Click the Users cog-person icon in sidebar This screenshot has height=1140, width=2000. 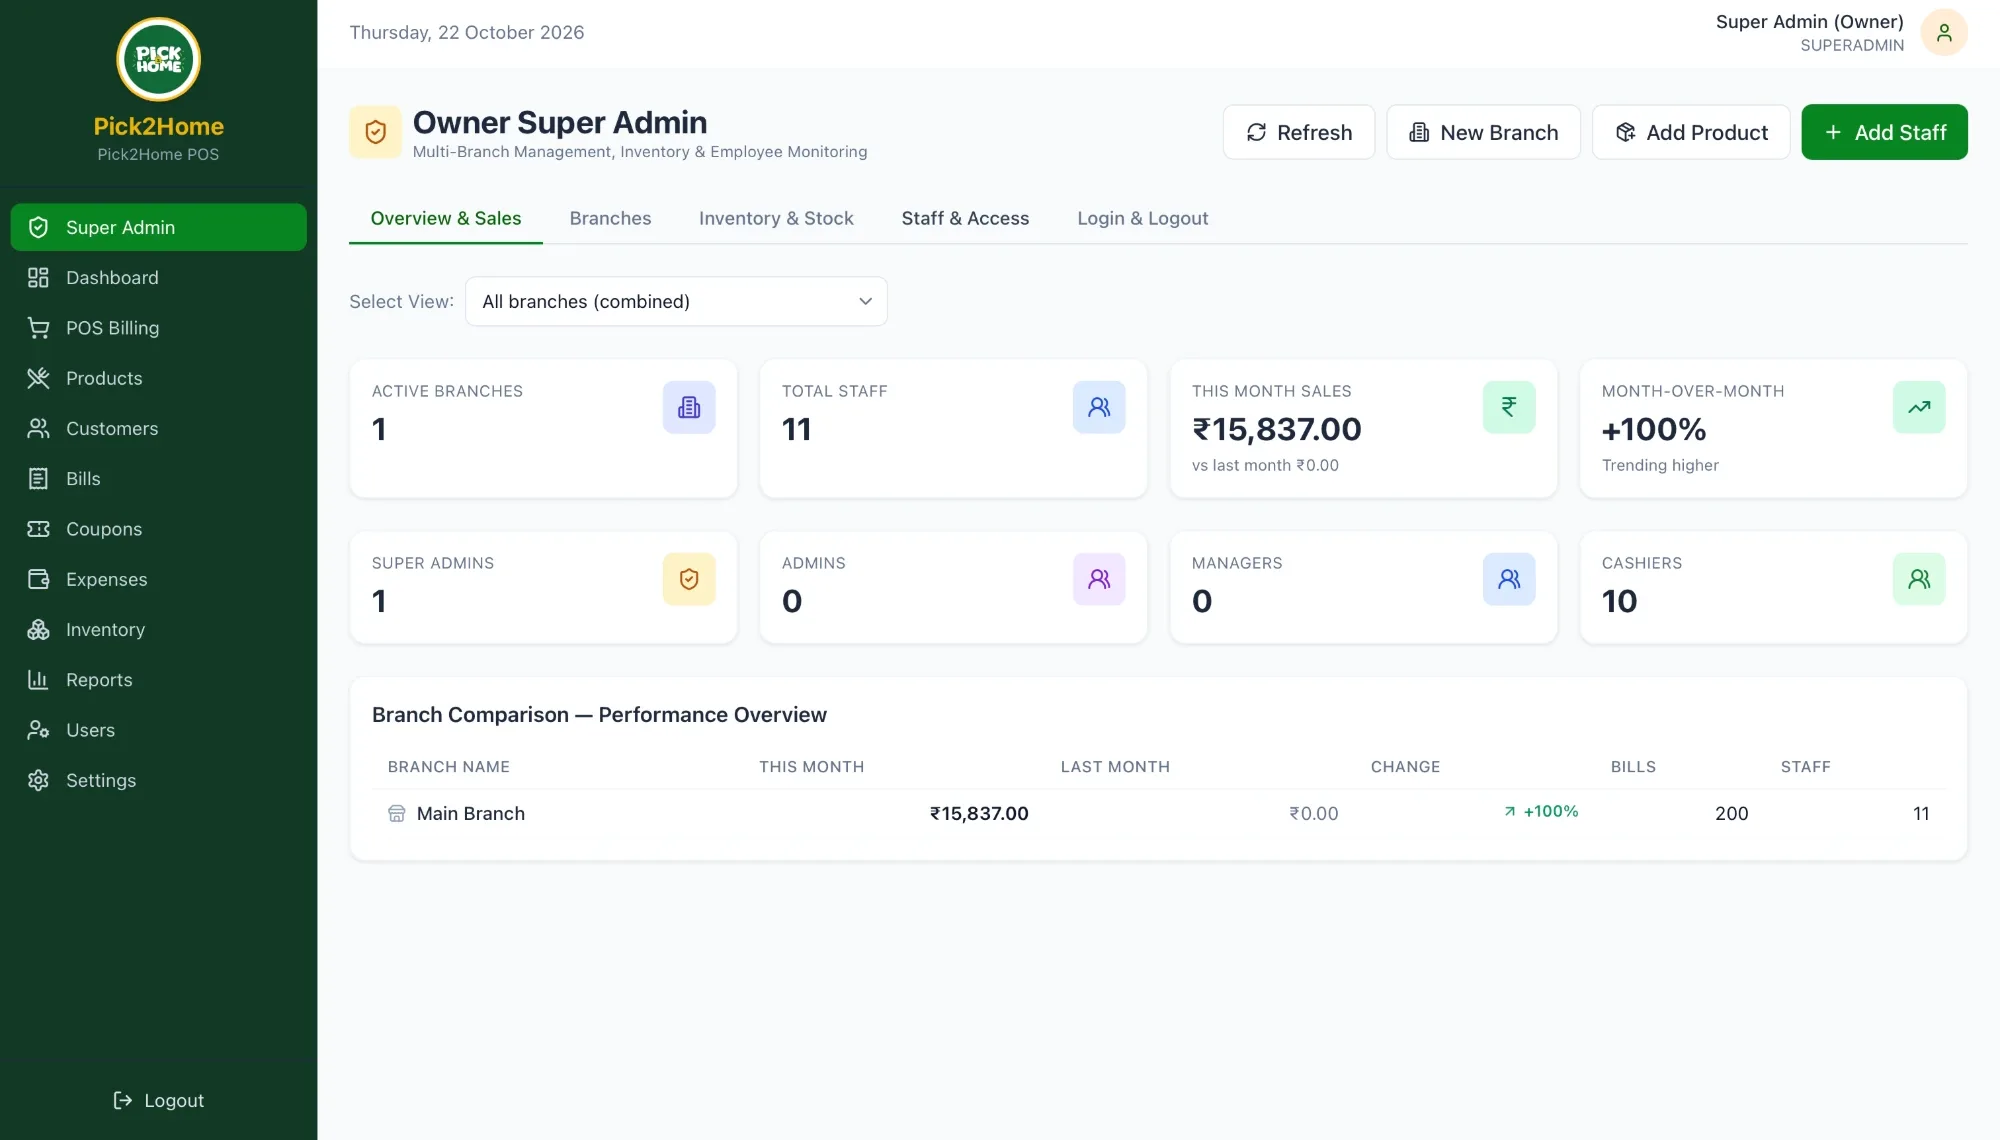coord(38,730)
